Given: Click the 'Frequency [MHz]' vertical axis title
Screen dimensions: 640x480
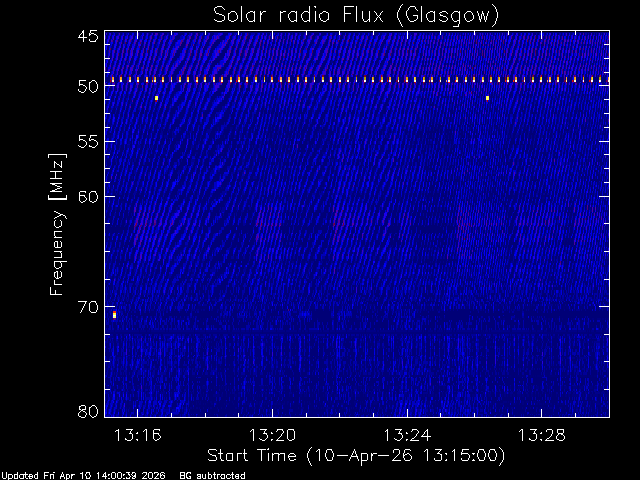Looking at the screenshot, I should click(x=57, y=224).
